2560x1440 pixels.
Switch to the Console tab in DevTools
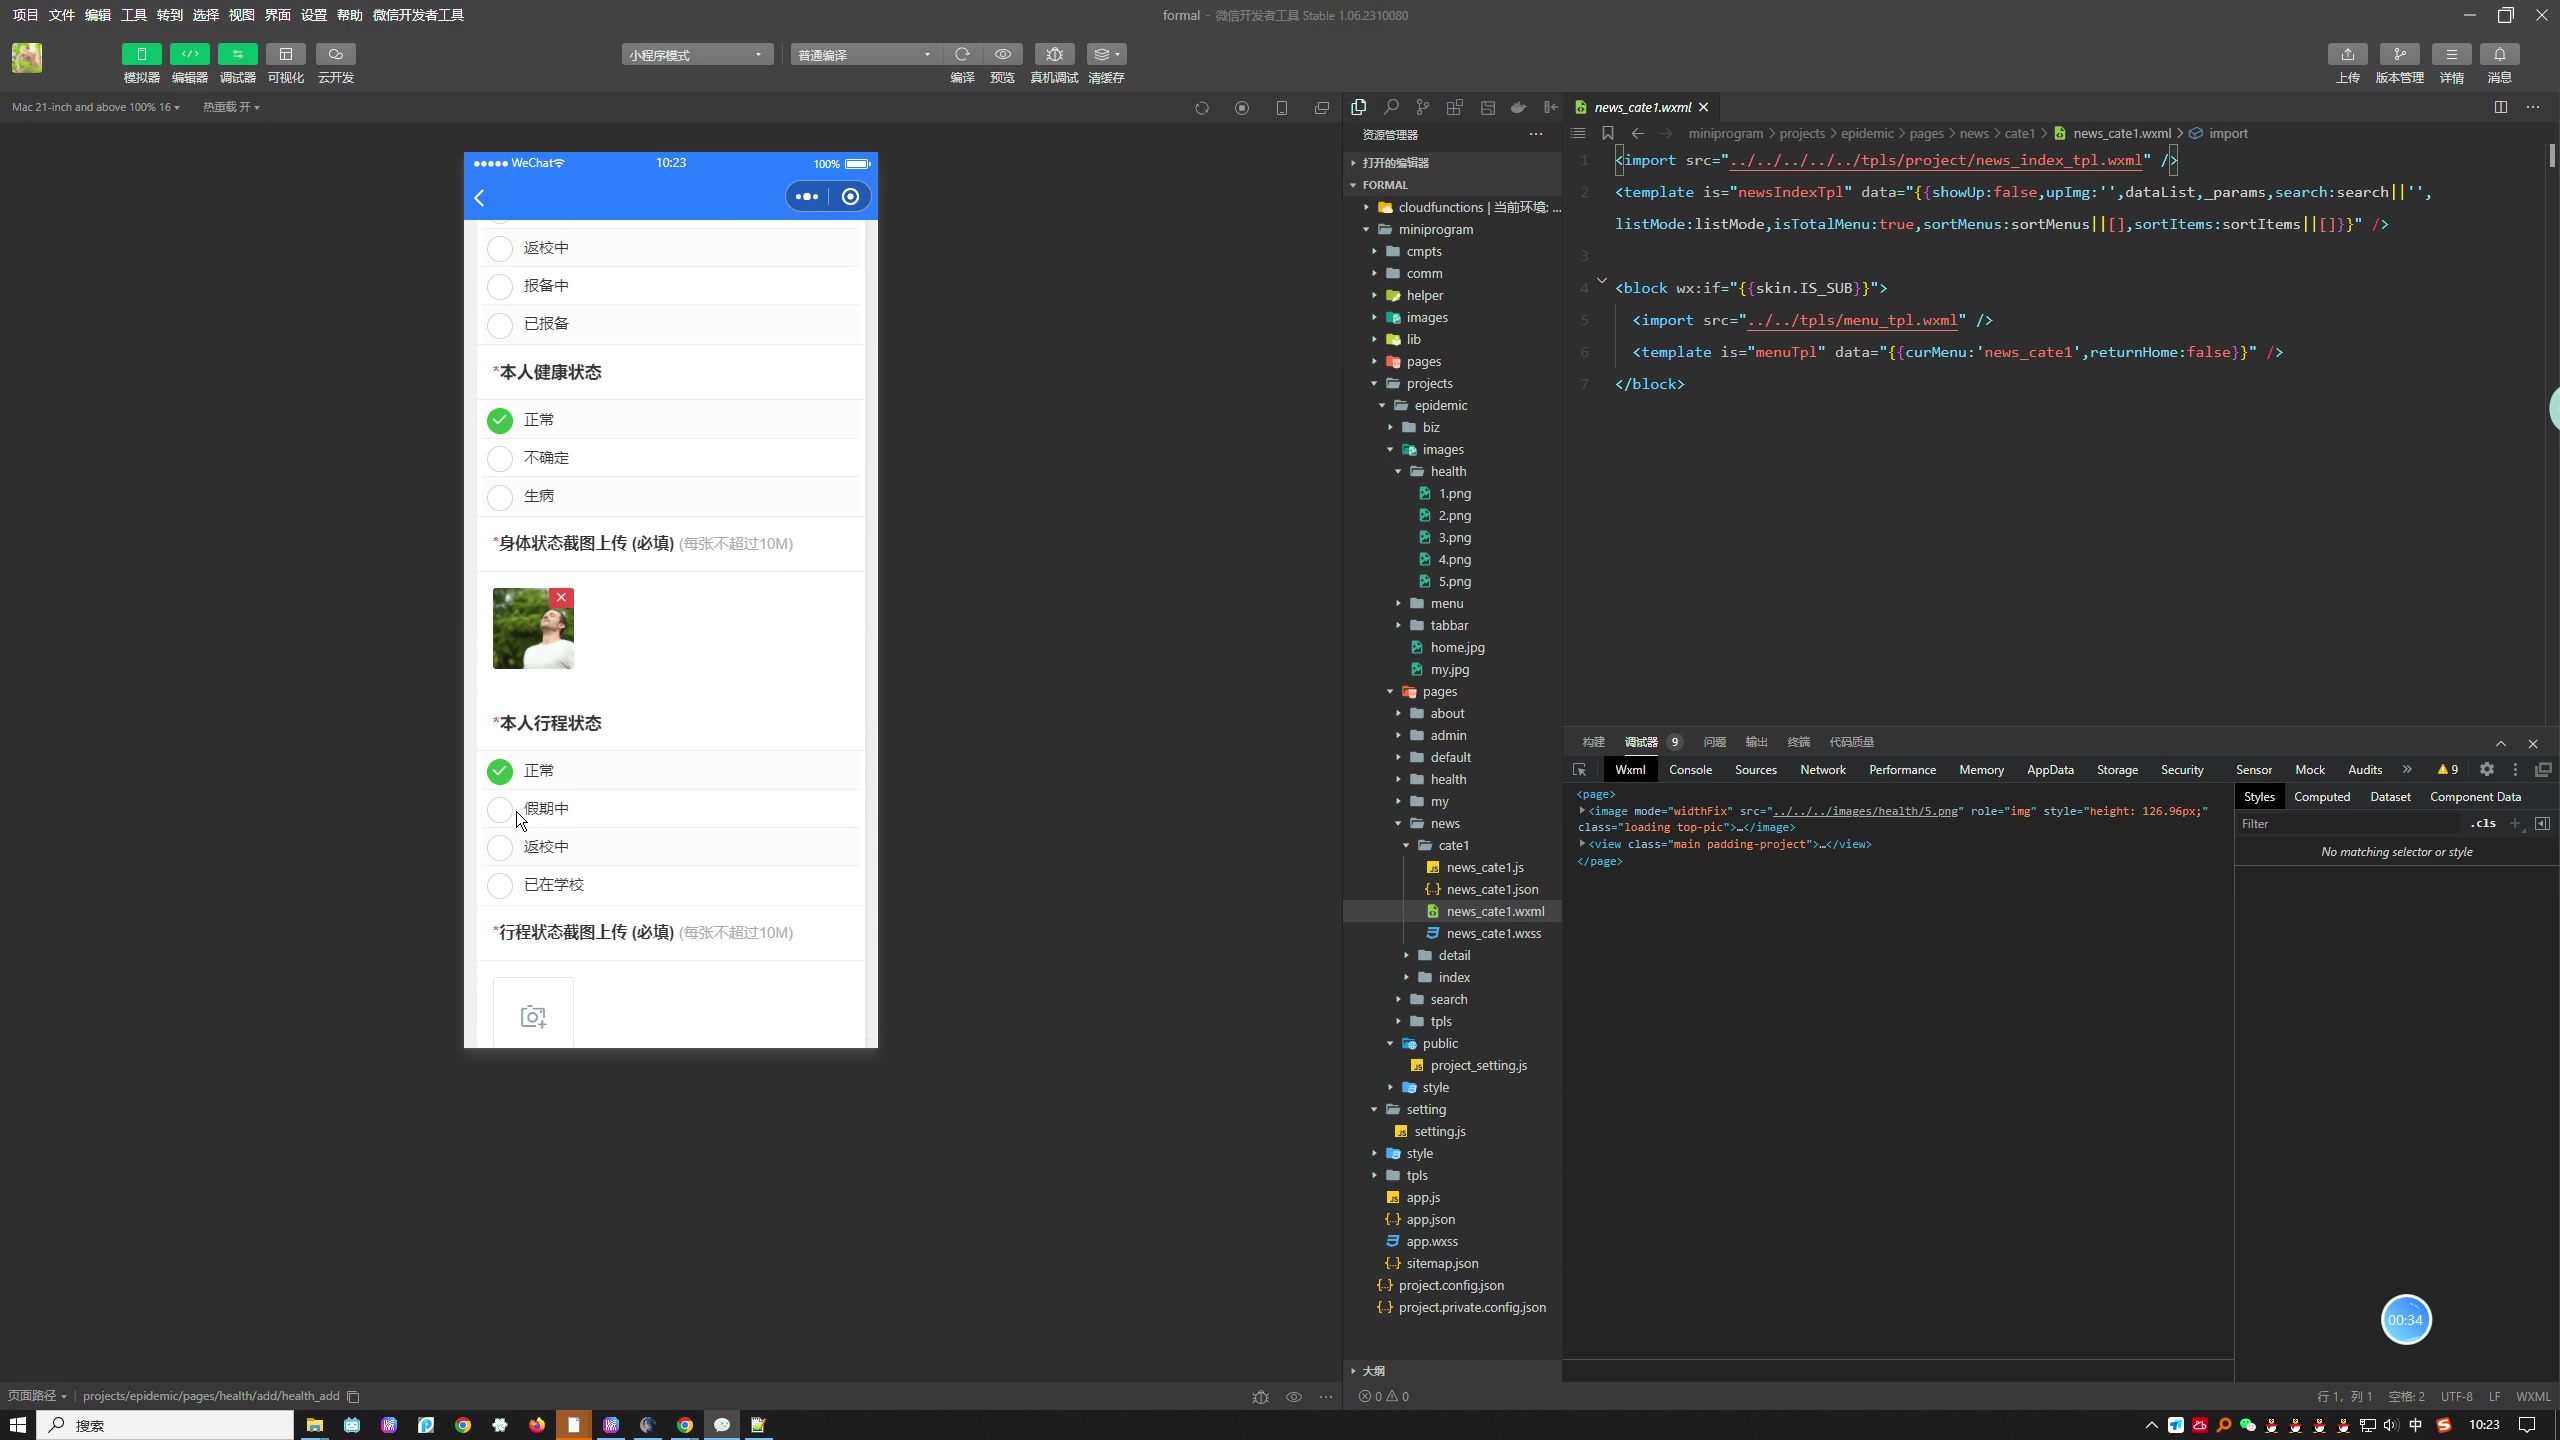point(1690,768)
